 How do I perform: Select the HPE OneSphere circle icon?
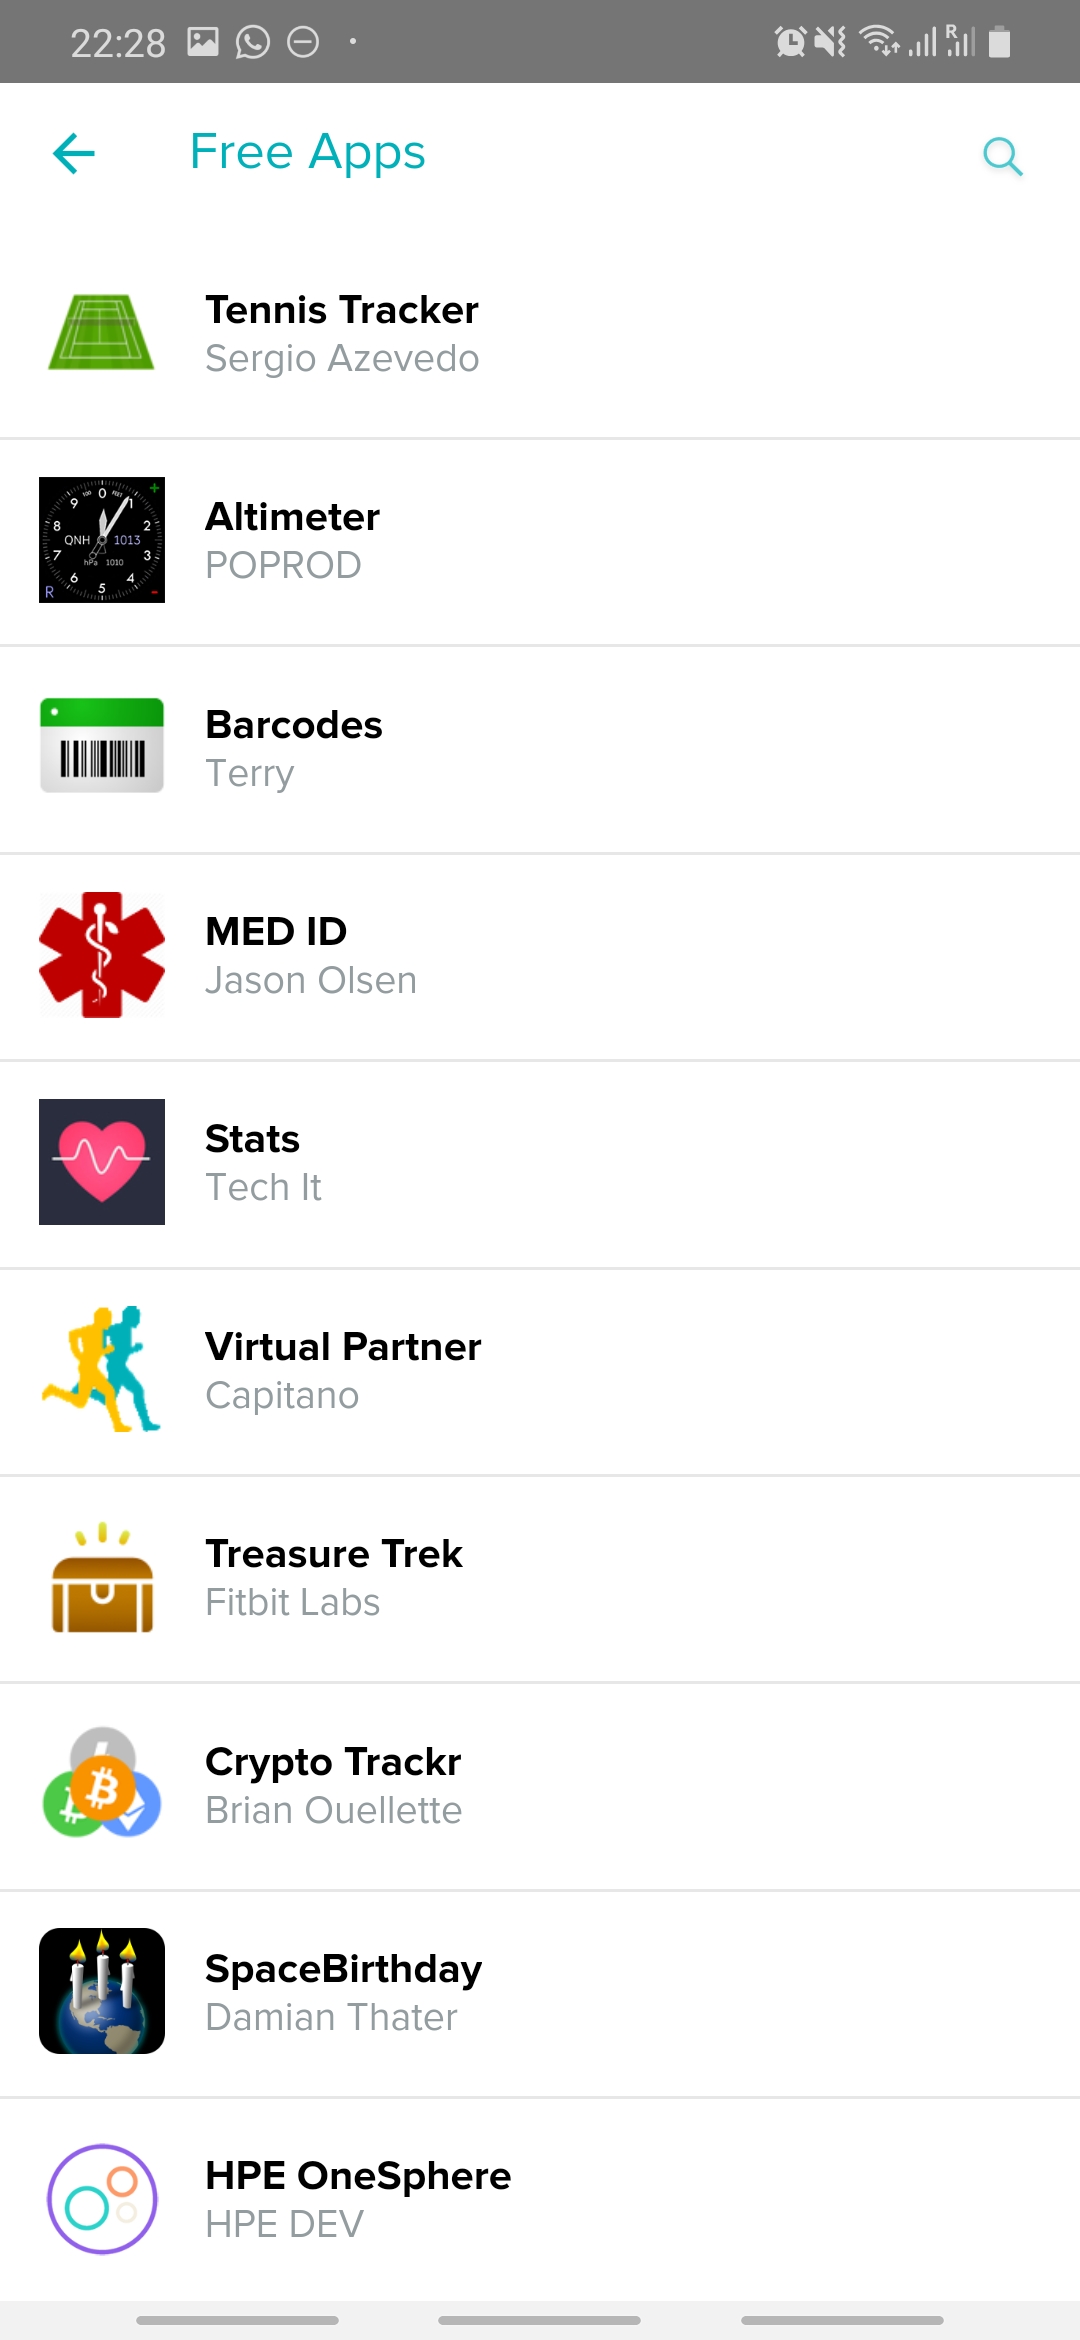click(102, 2199)
